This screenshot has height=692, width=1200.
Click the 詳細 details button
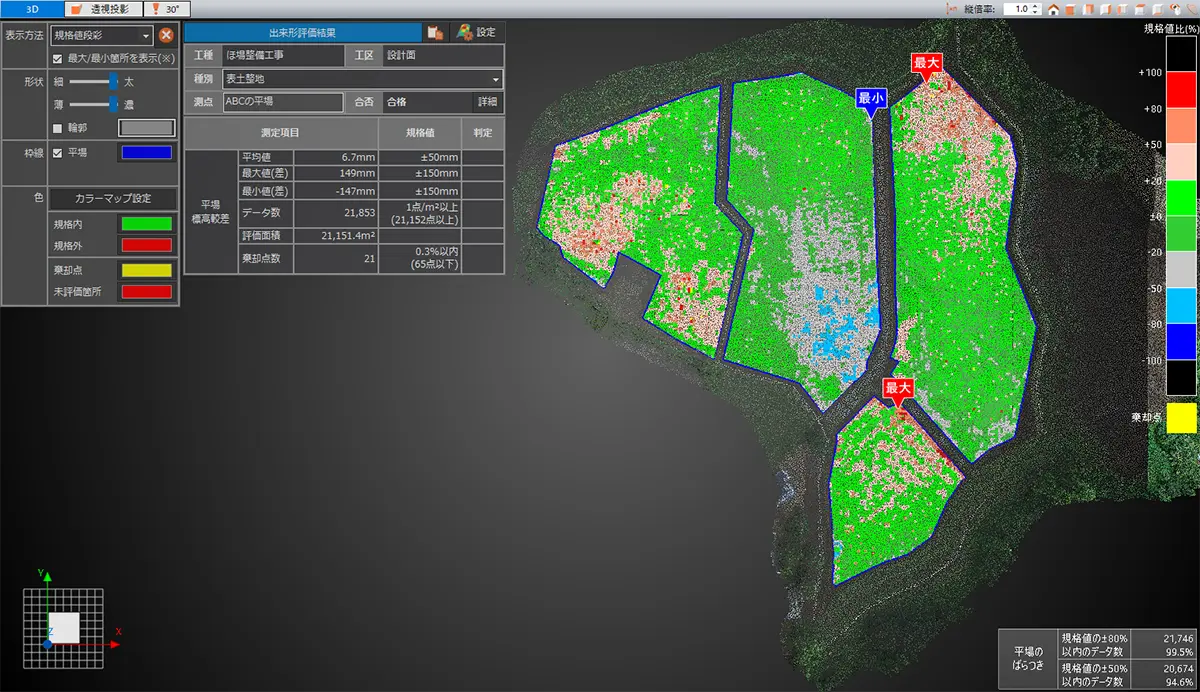click(486, 101)
